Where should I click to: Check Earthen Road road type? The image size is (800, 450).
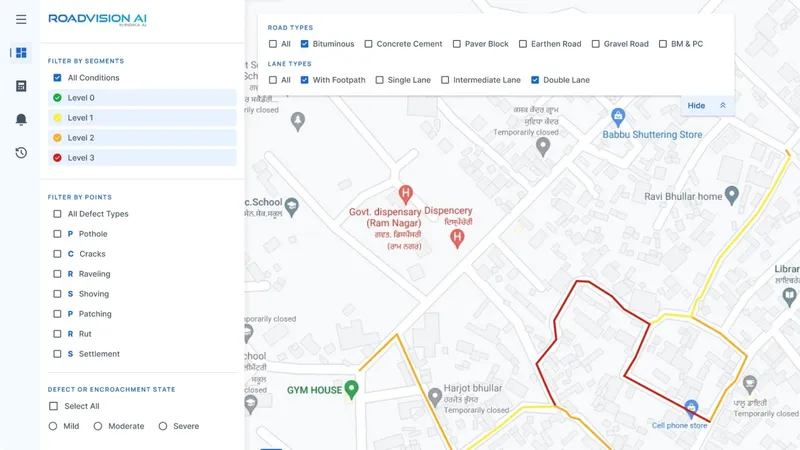[x=523, y=44]
